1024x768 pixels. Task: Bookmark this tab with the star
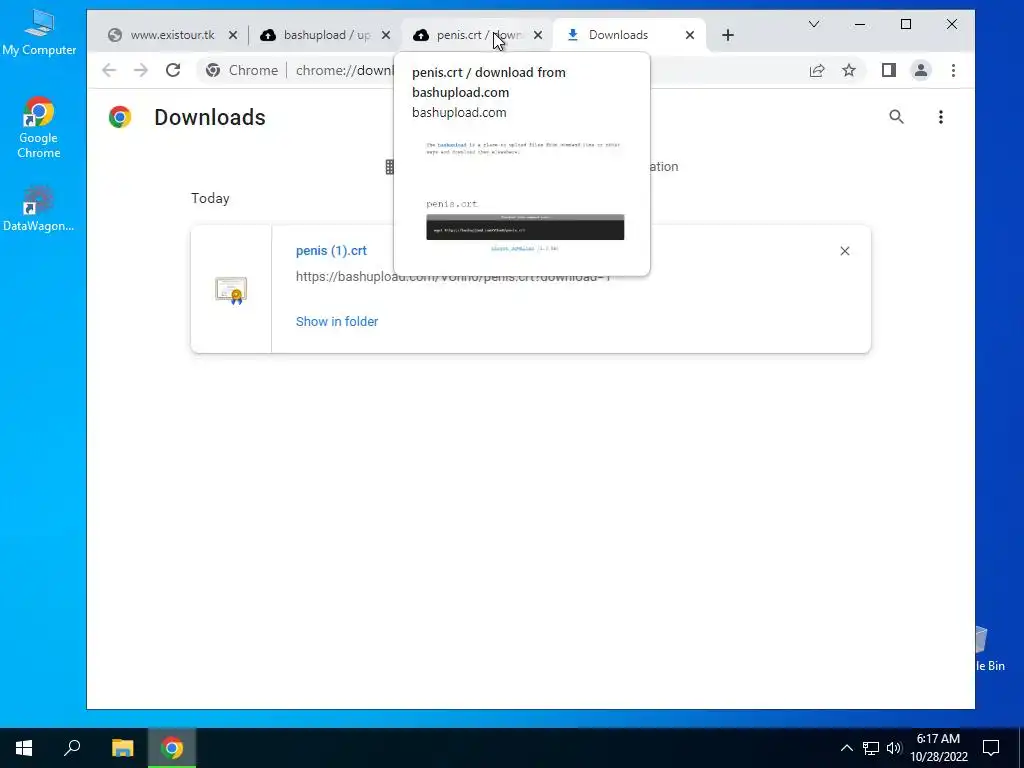849,71
